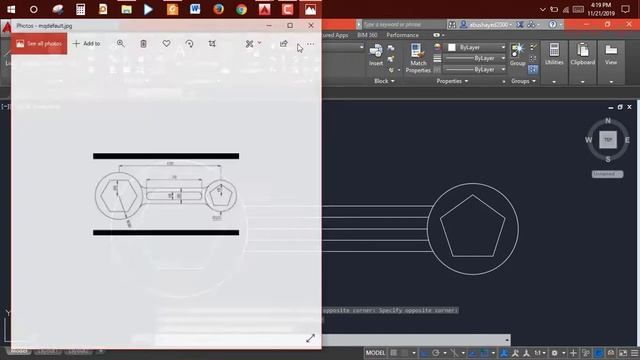Click the annotation monitor plus icon
This screenshot has width=640, height=360.
(x=573, y=353)
